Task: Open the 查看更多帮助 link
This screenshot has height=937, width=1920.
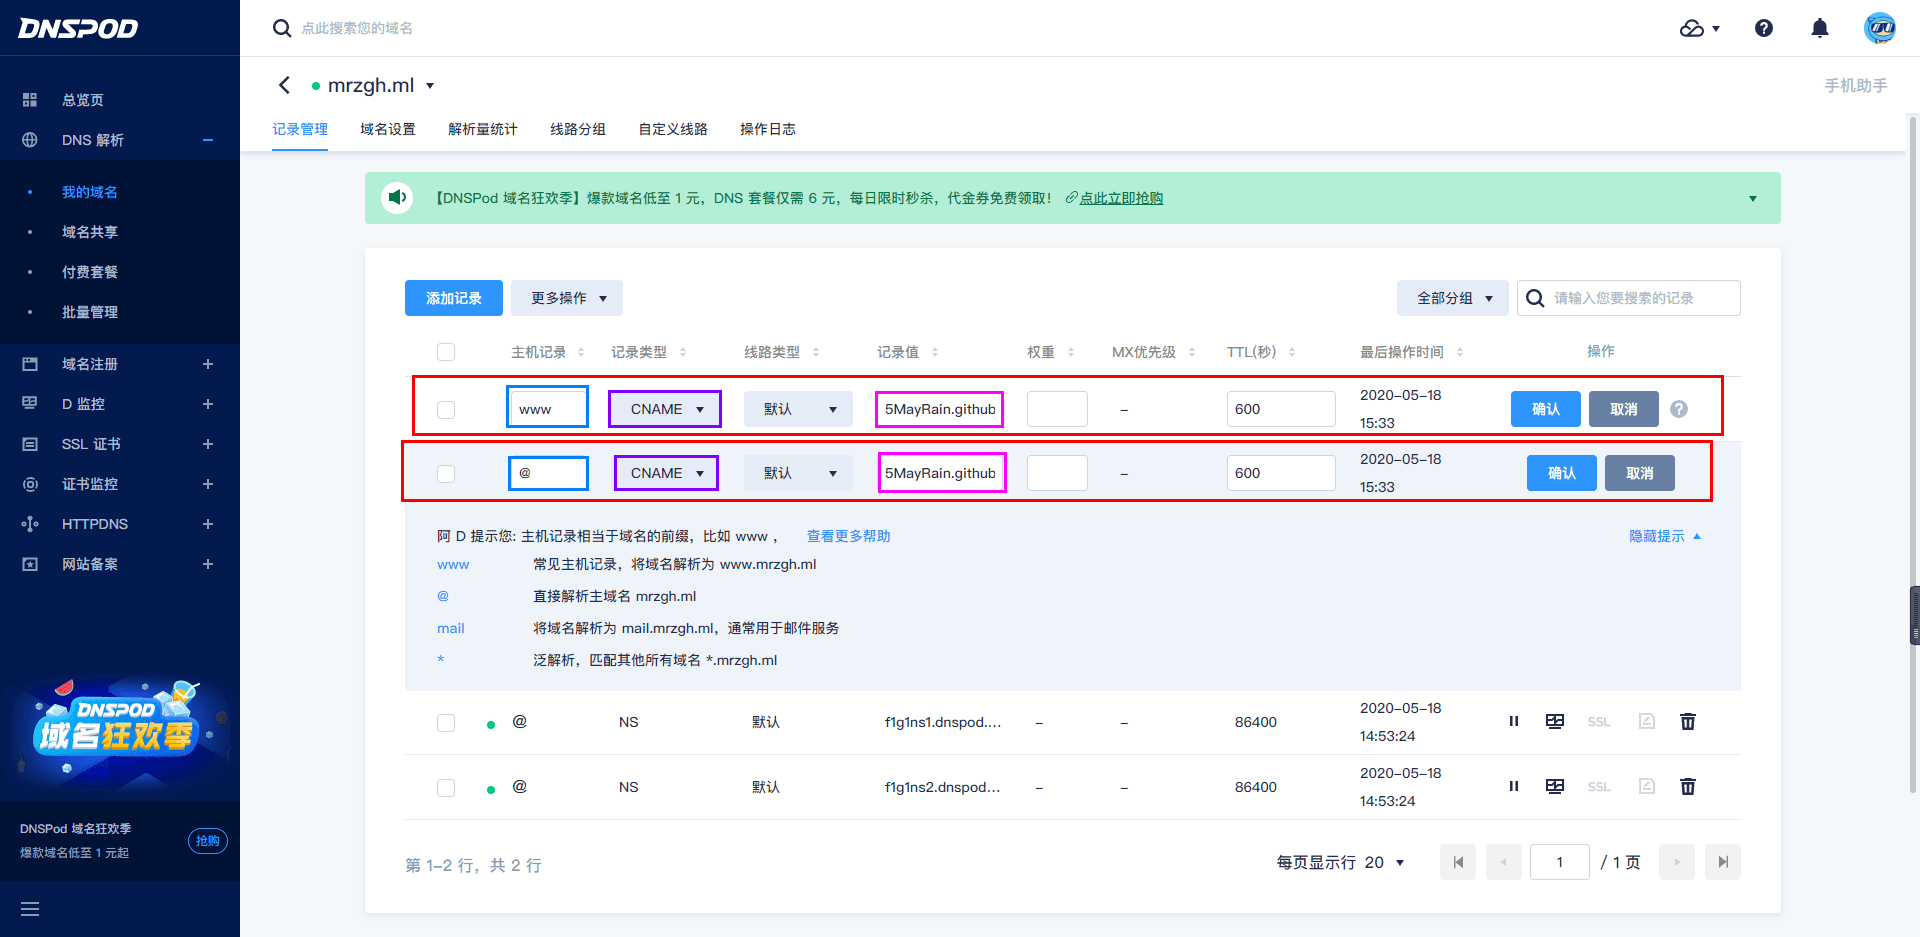Action: tap(848, 536)
